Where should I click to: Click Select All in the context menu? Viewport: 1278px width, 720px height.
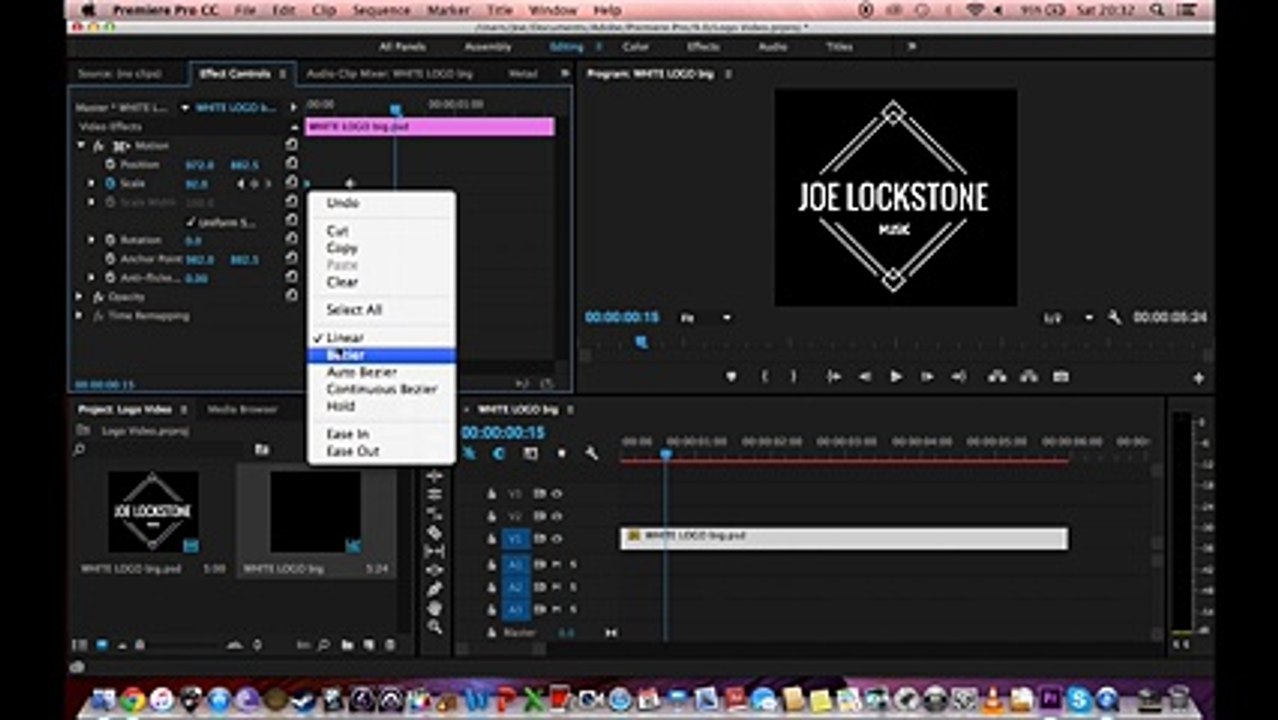(381, 310)
